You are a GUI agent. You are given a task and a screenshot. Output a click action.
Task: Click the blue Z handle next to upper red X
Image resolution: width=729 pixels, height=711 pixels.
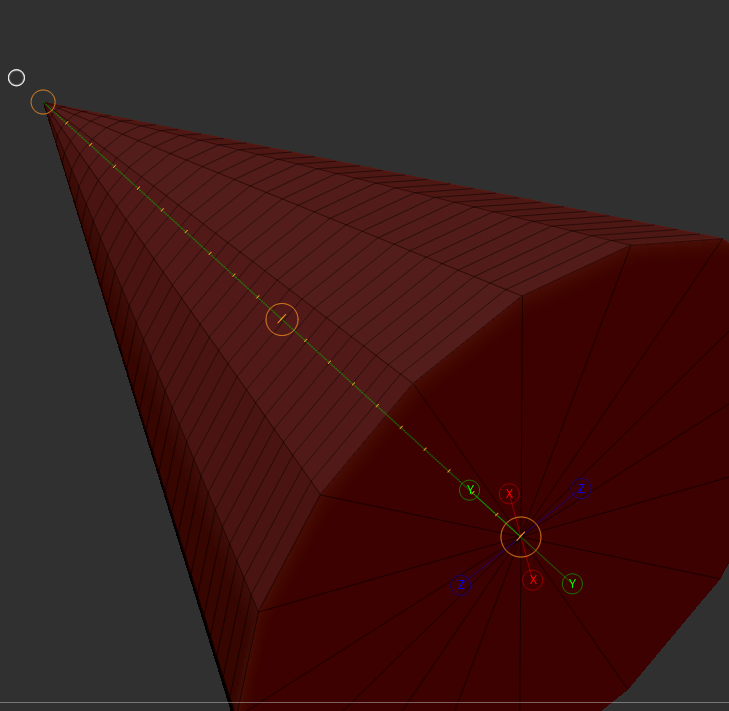click(x=581, y=488)
